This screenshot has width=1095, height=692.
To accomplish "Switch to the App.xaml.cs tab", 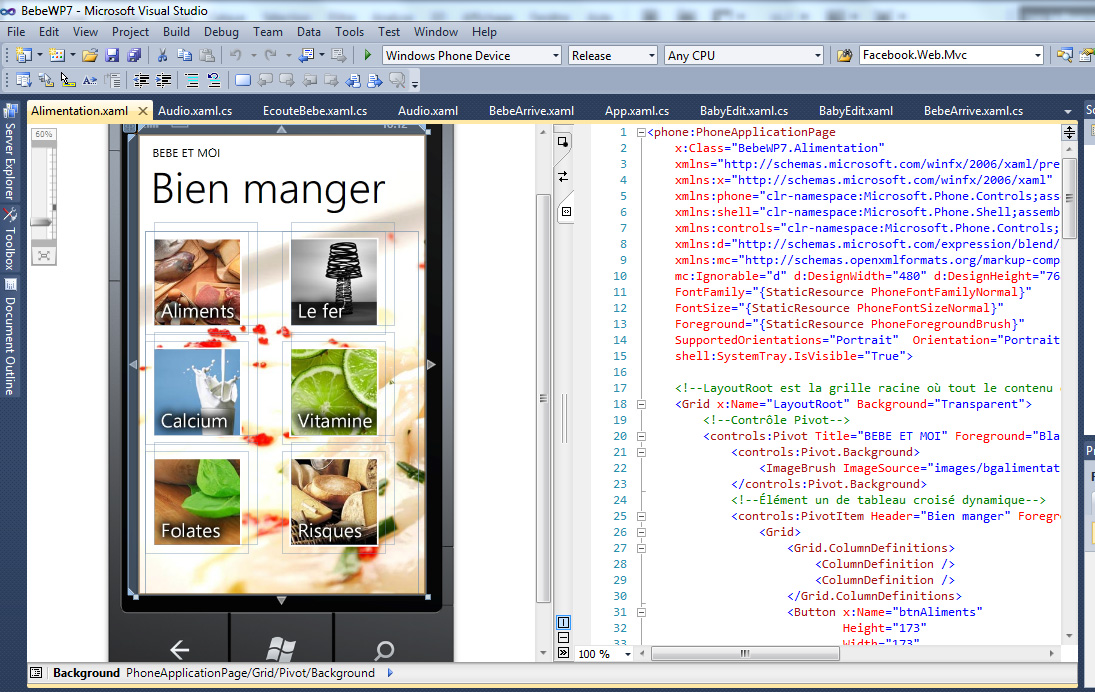I will click(x=636, y=111).
